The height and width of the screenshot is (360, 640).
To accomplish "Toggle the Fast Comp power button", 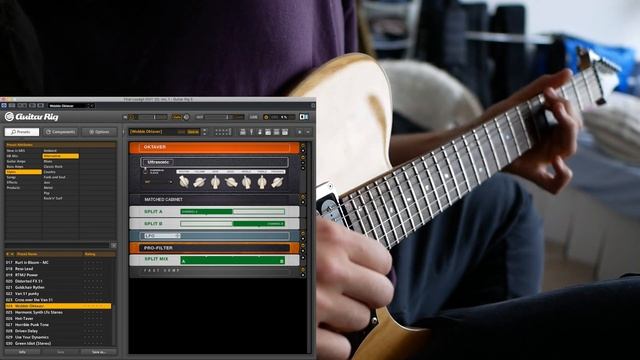I will pos(303,269).
